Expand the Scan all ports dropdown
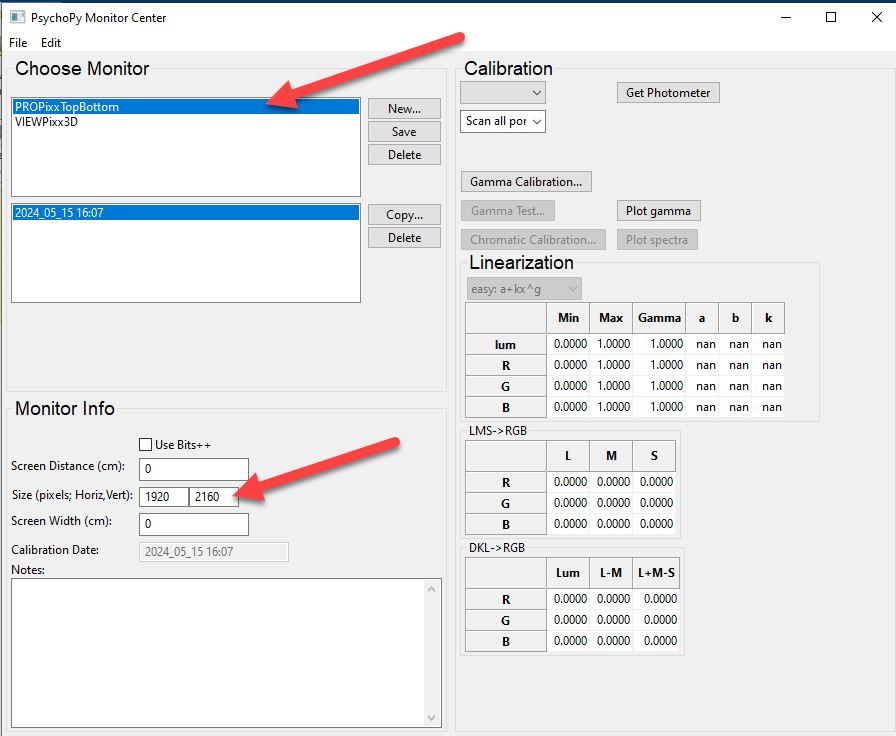 pyautogui.click(x=503, y=121)
